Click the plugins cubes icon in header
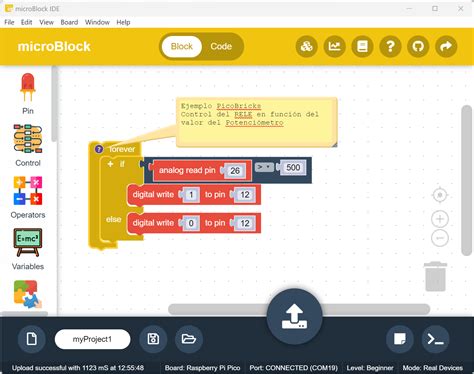Image resolution: width=474 pixels, height=374 pixels. pyautogui.click(x=306, y=46)
